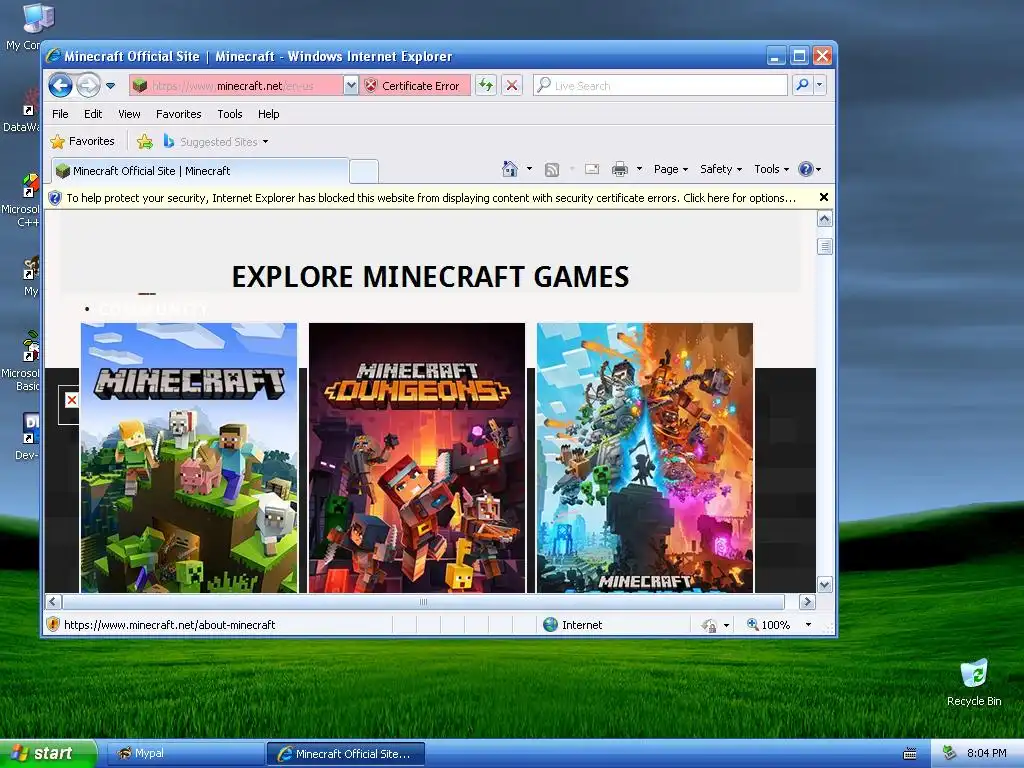Open the Favorites menu
The height and width of the screenshot is (768, 1024).
click(x=178, y=114)
